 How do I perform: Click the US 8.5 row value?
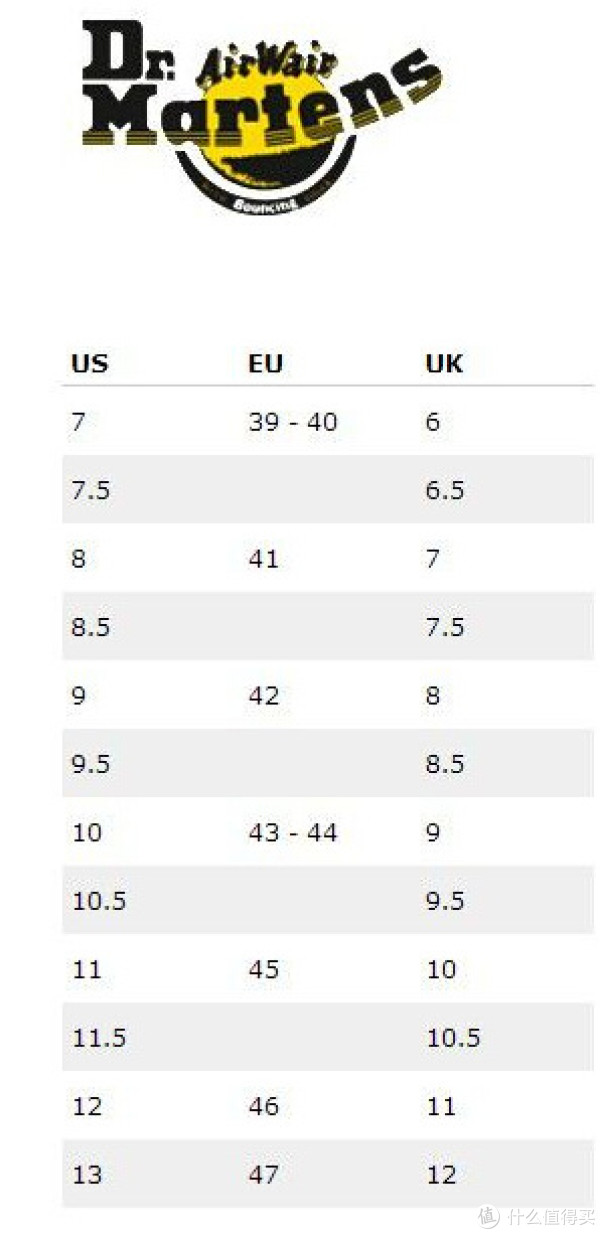(x=91, y=627)
